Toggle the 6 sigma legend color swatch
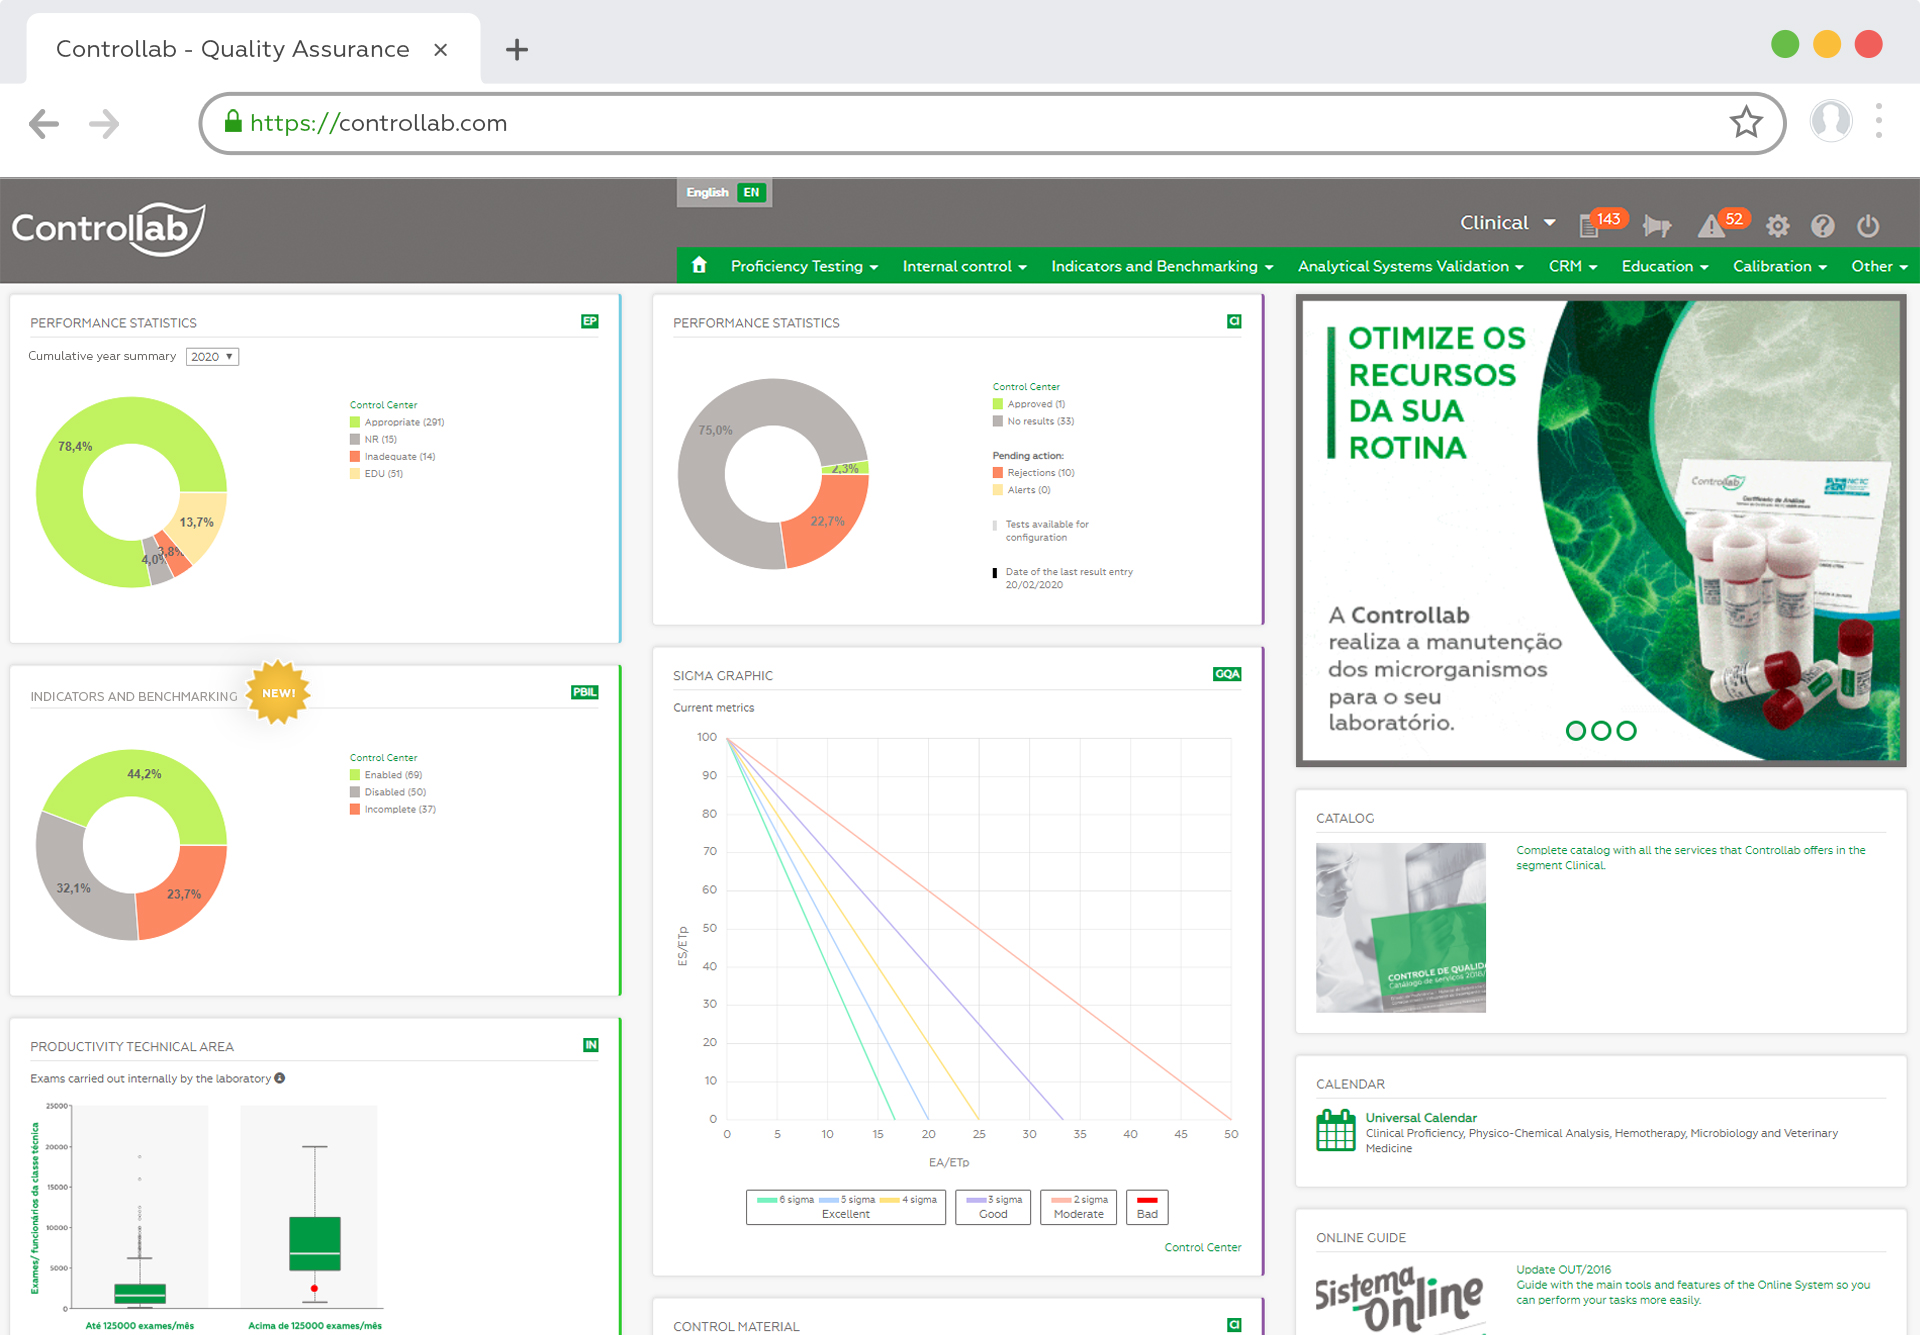The width and height of the screenshot is (1920, 1335). click(767, 1199)
